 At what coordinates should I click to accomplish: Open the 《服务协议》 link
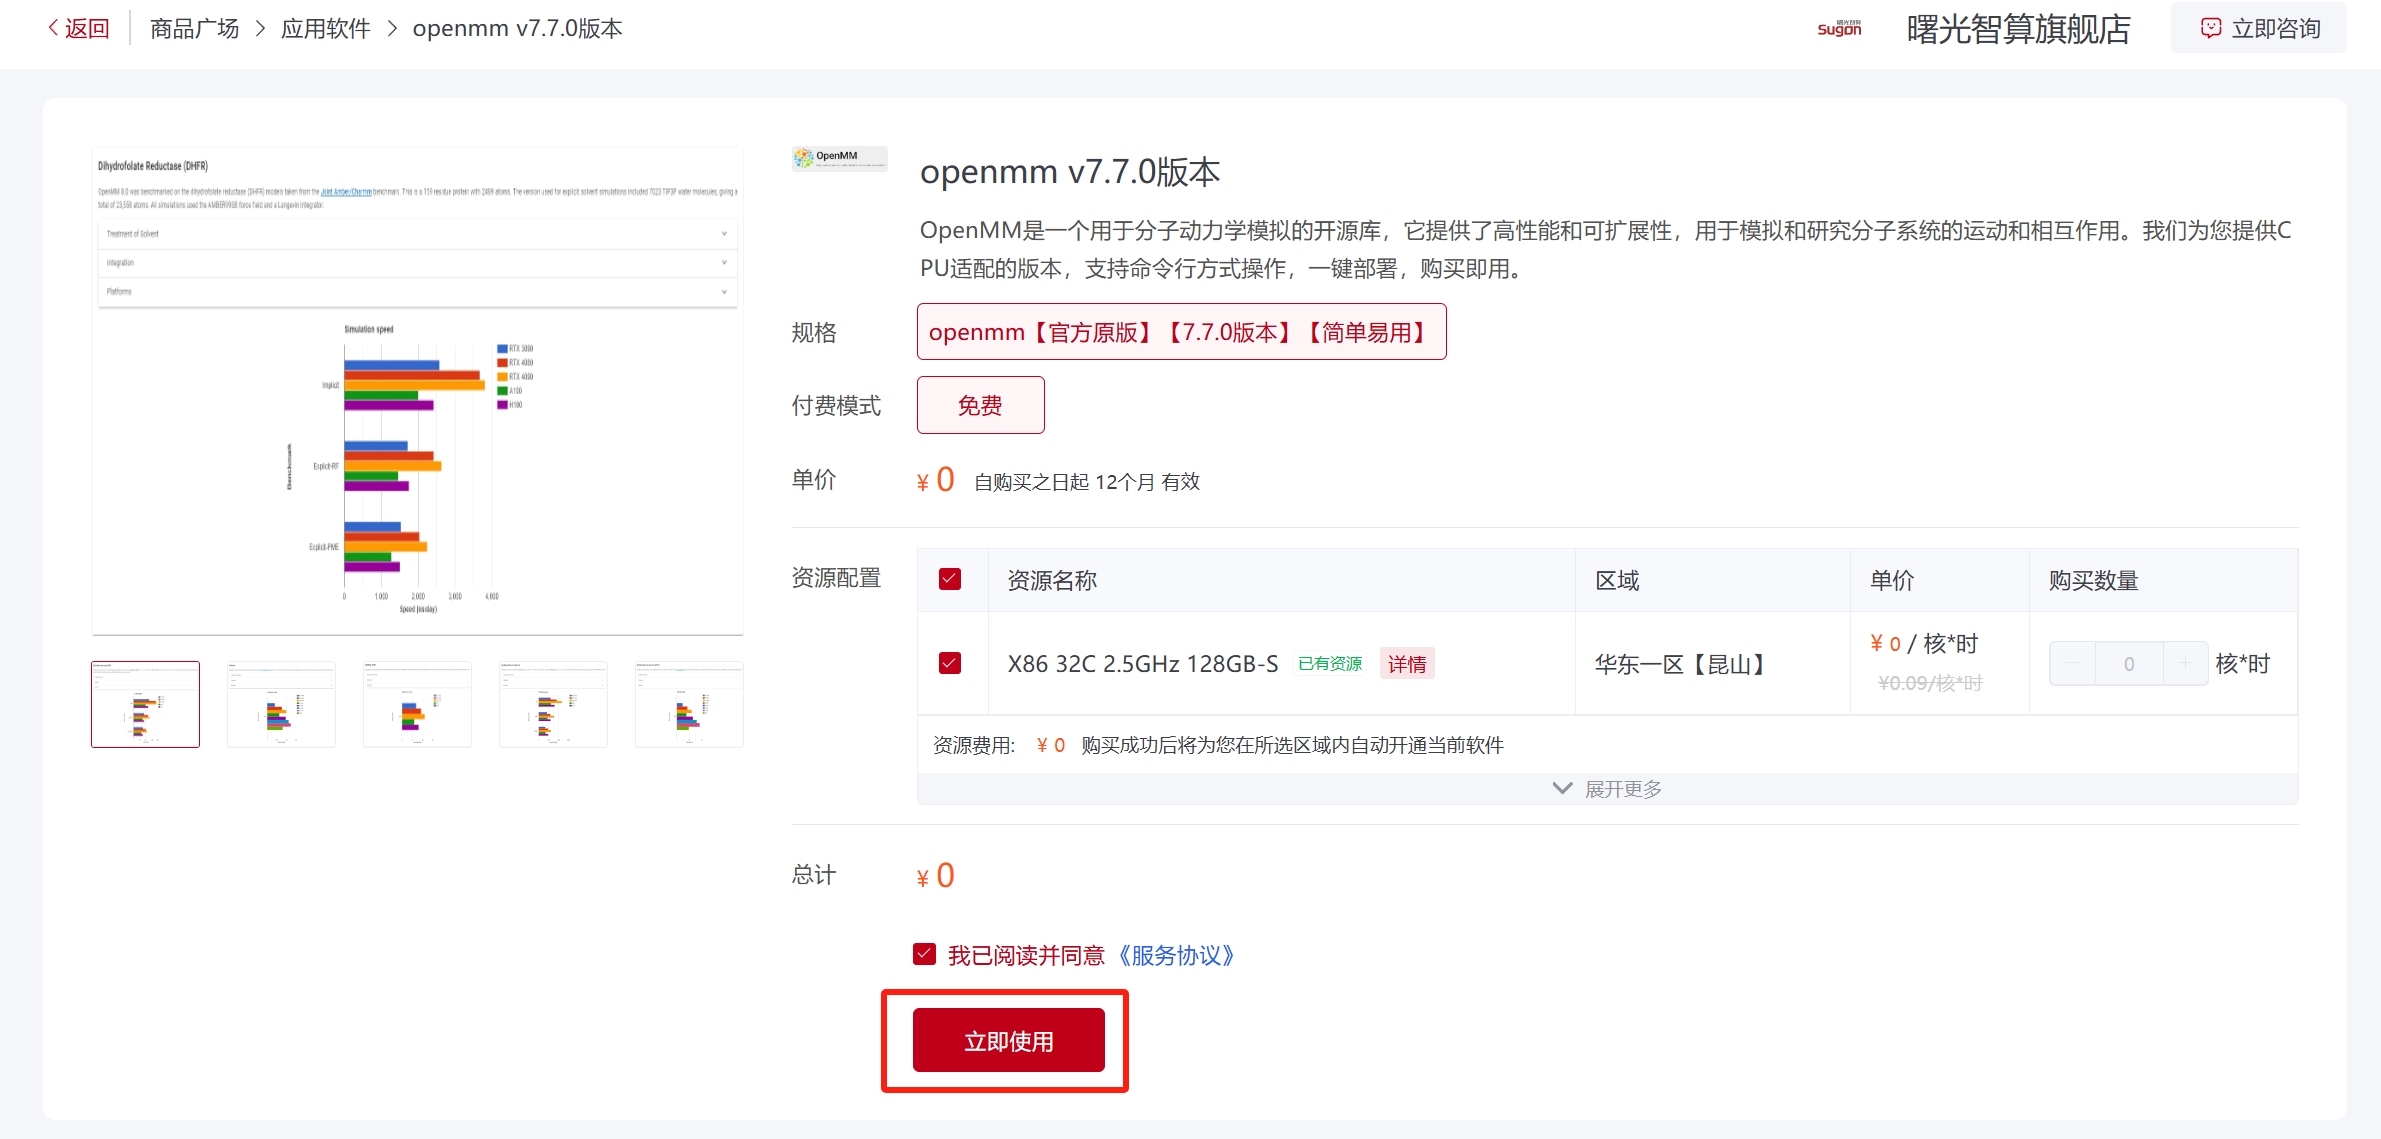click(x=1176, y=956)
